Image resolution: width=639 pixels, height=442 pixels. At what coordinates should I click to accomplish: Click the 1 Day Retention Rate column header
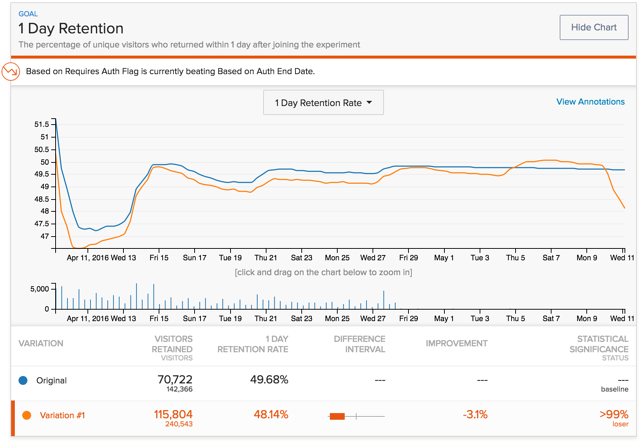[263, 343]
